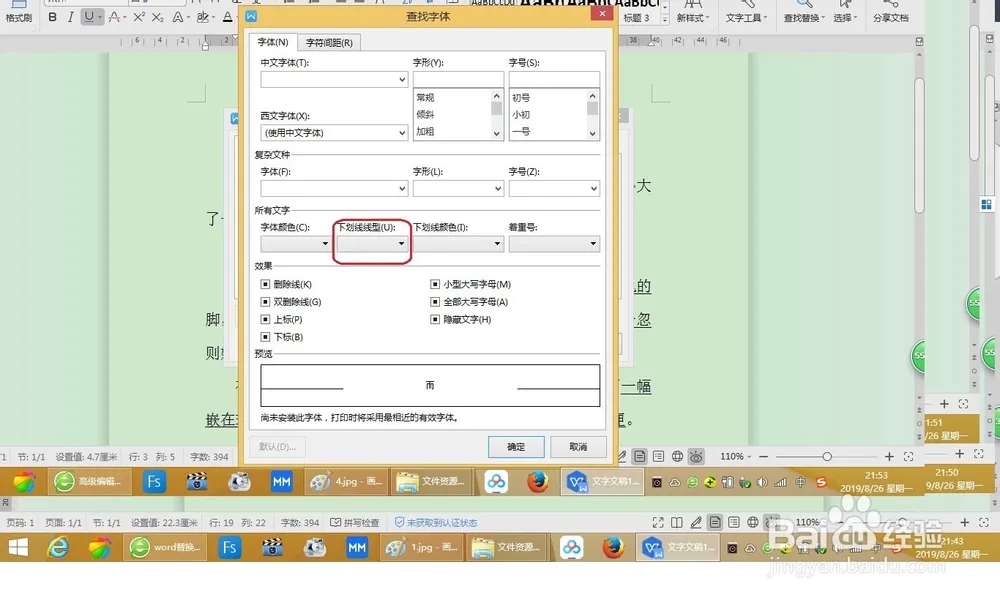Click down arrow of 字号 list scrollbar

coord(592,133)
